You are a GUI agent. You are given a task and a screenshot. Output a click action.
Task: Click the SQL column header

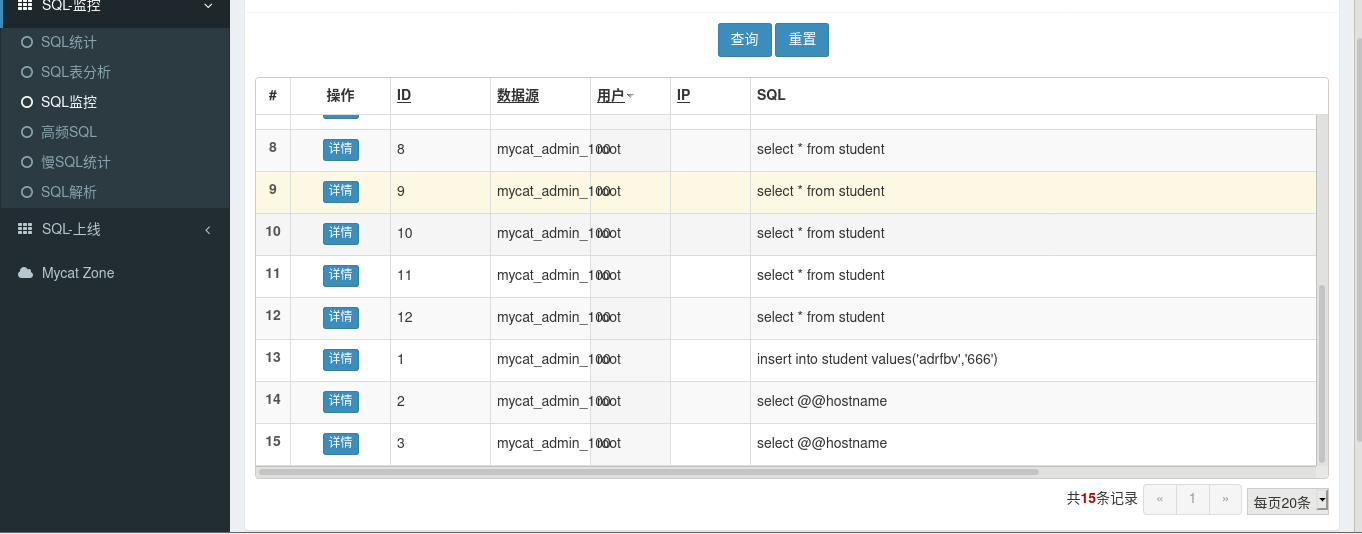771,95
